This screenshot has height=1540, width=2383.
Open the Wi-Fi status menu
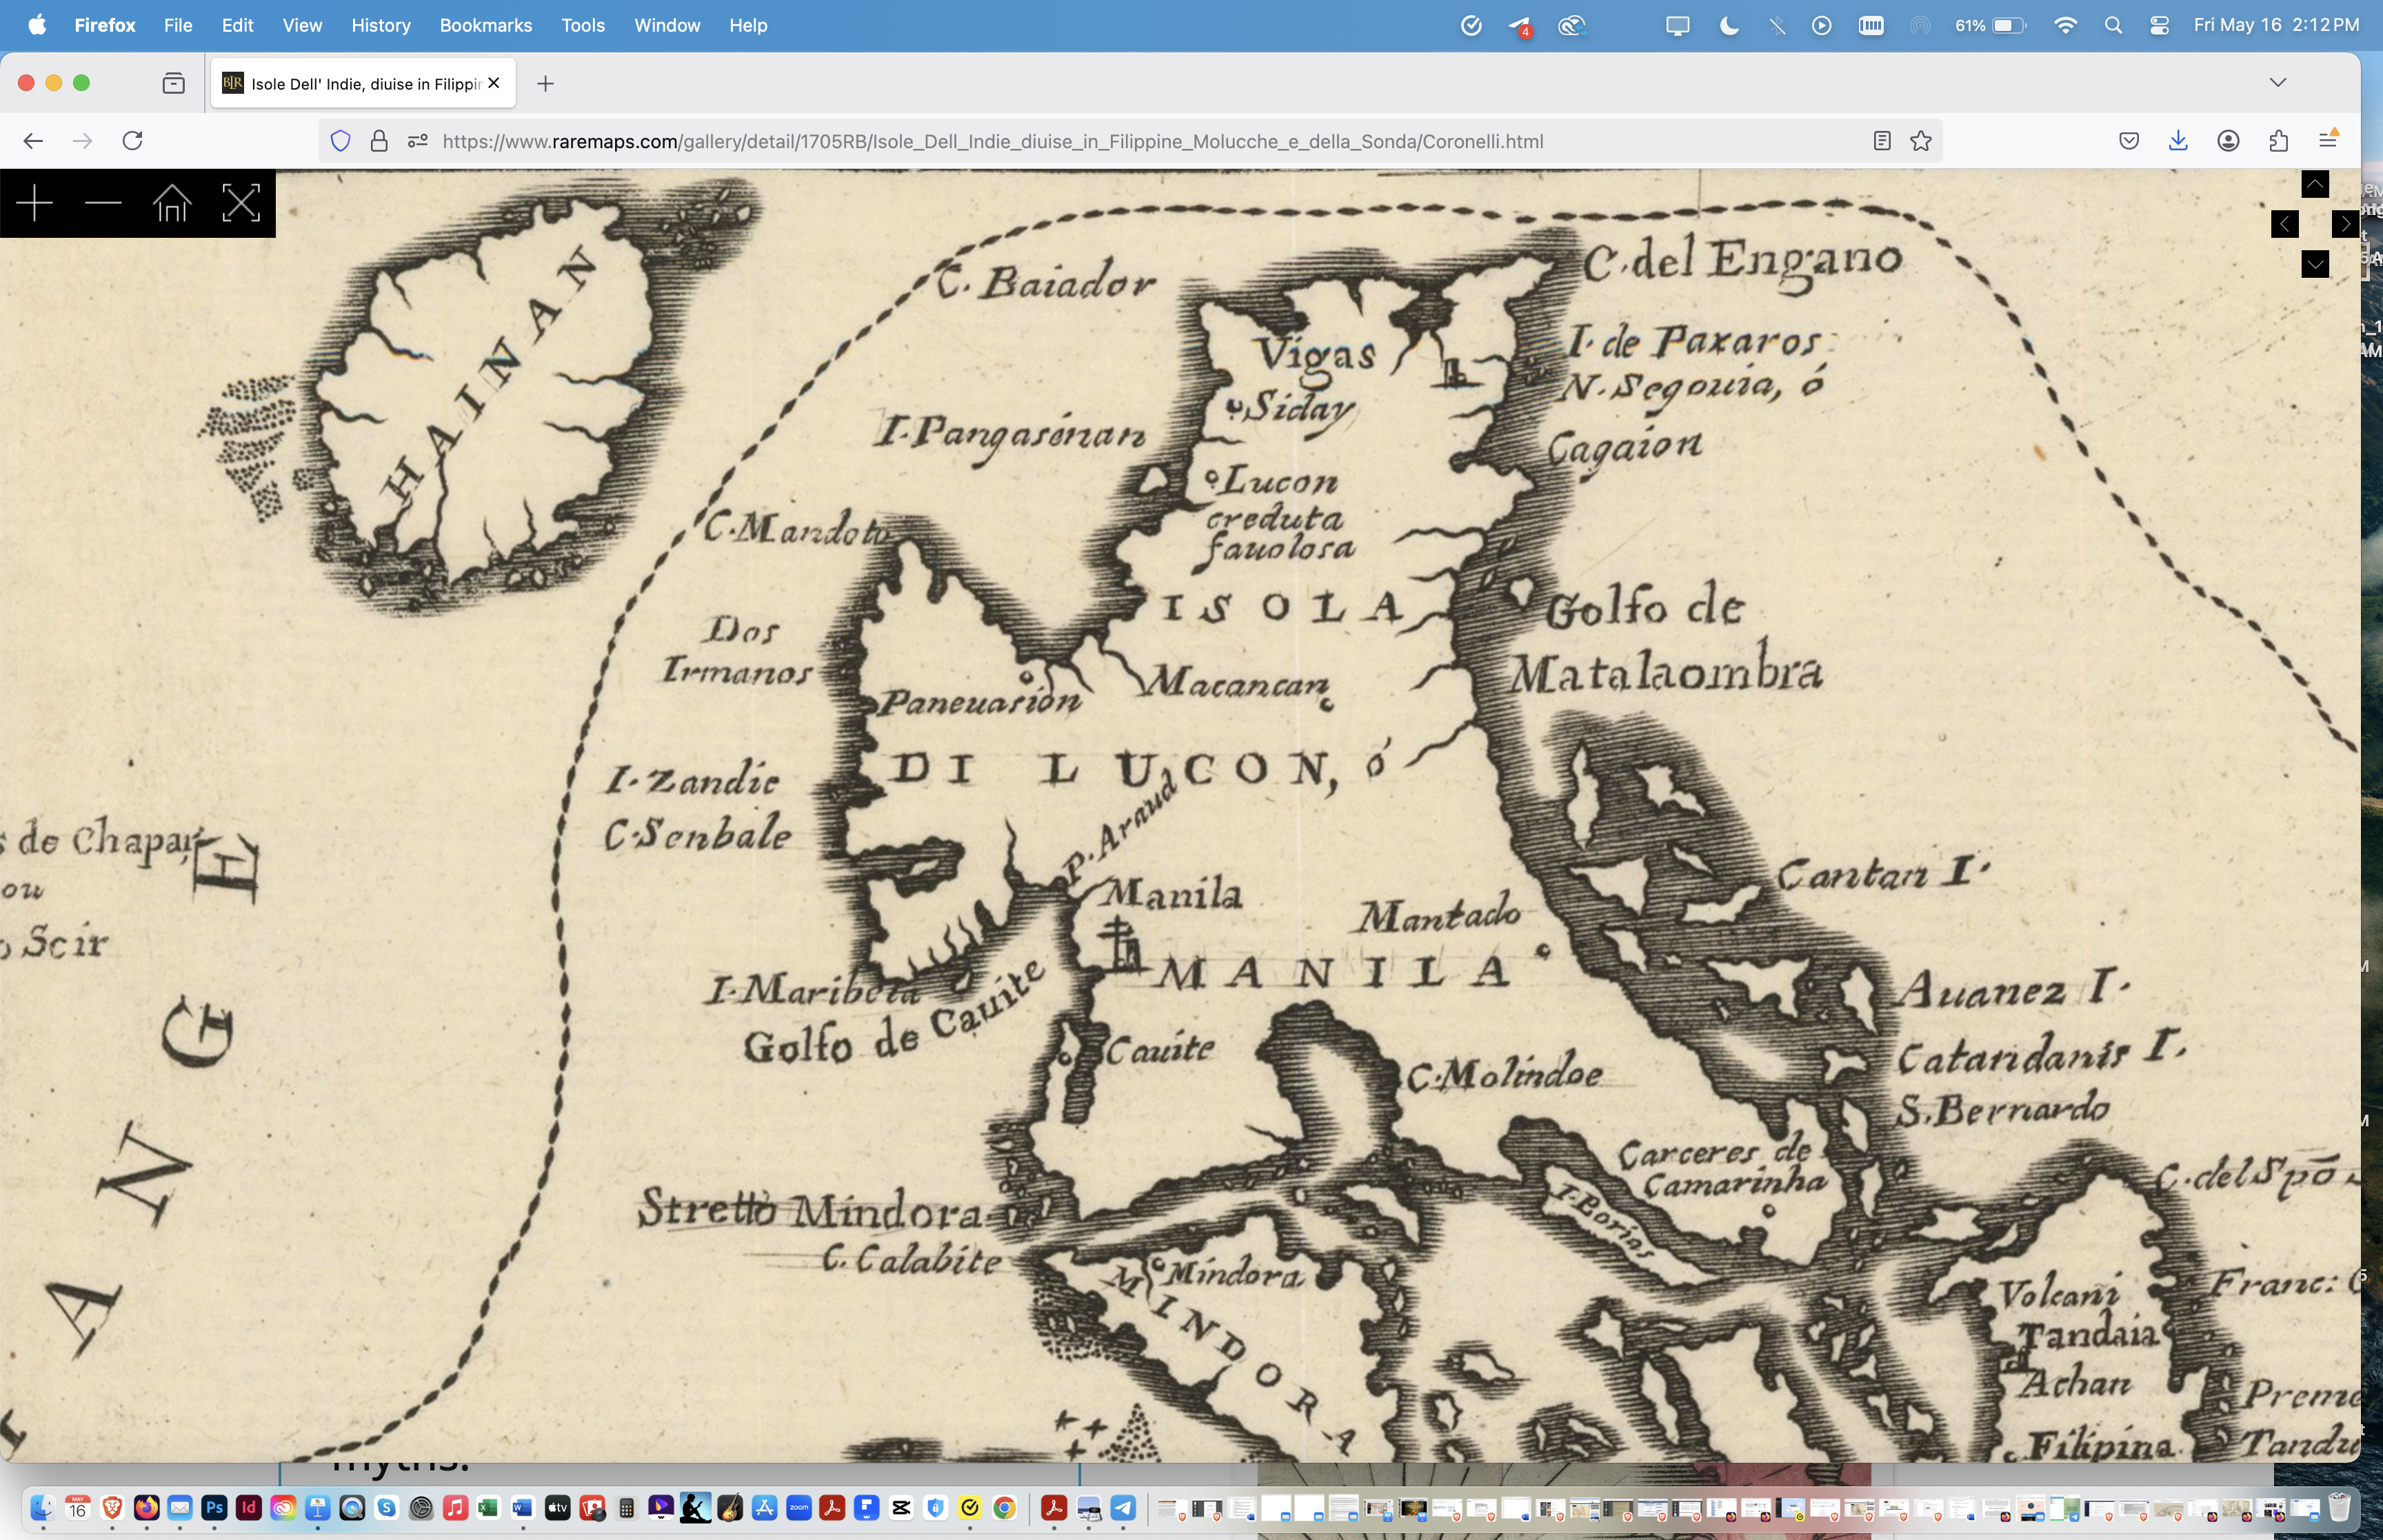(x=2065, y=26)
